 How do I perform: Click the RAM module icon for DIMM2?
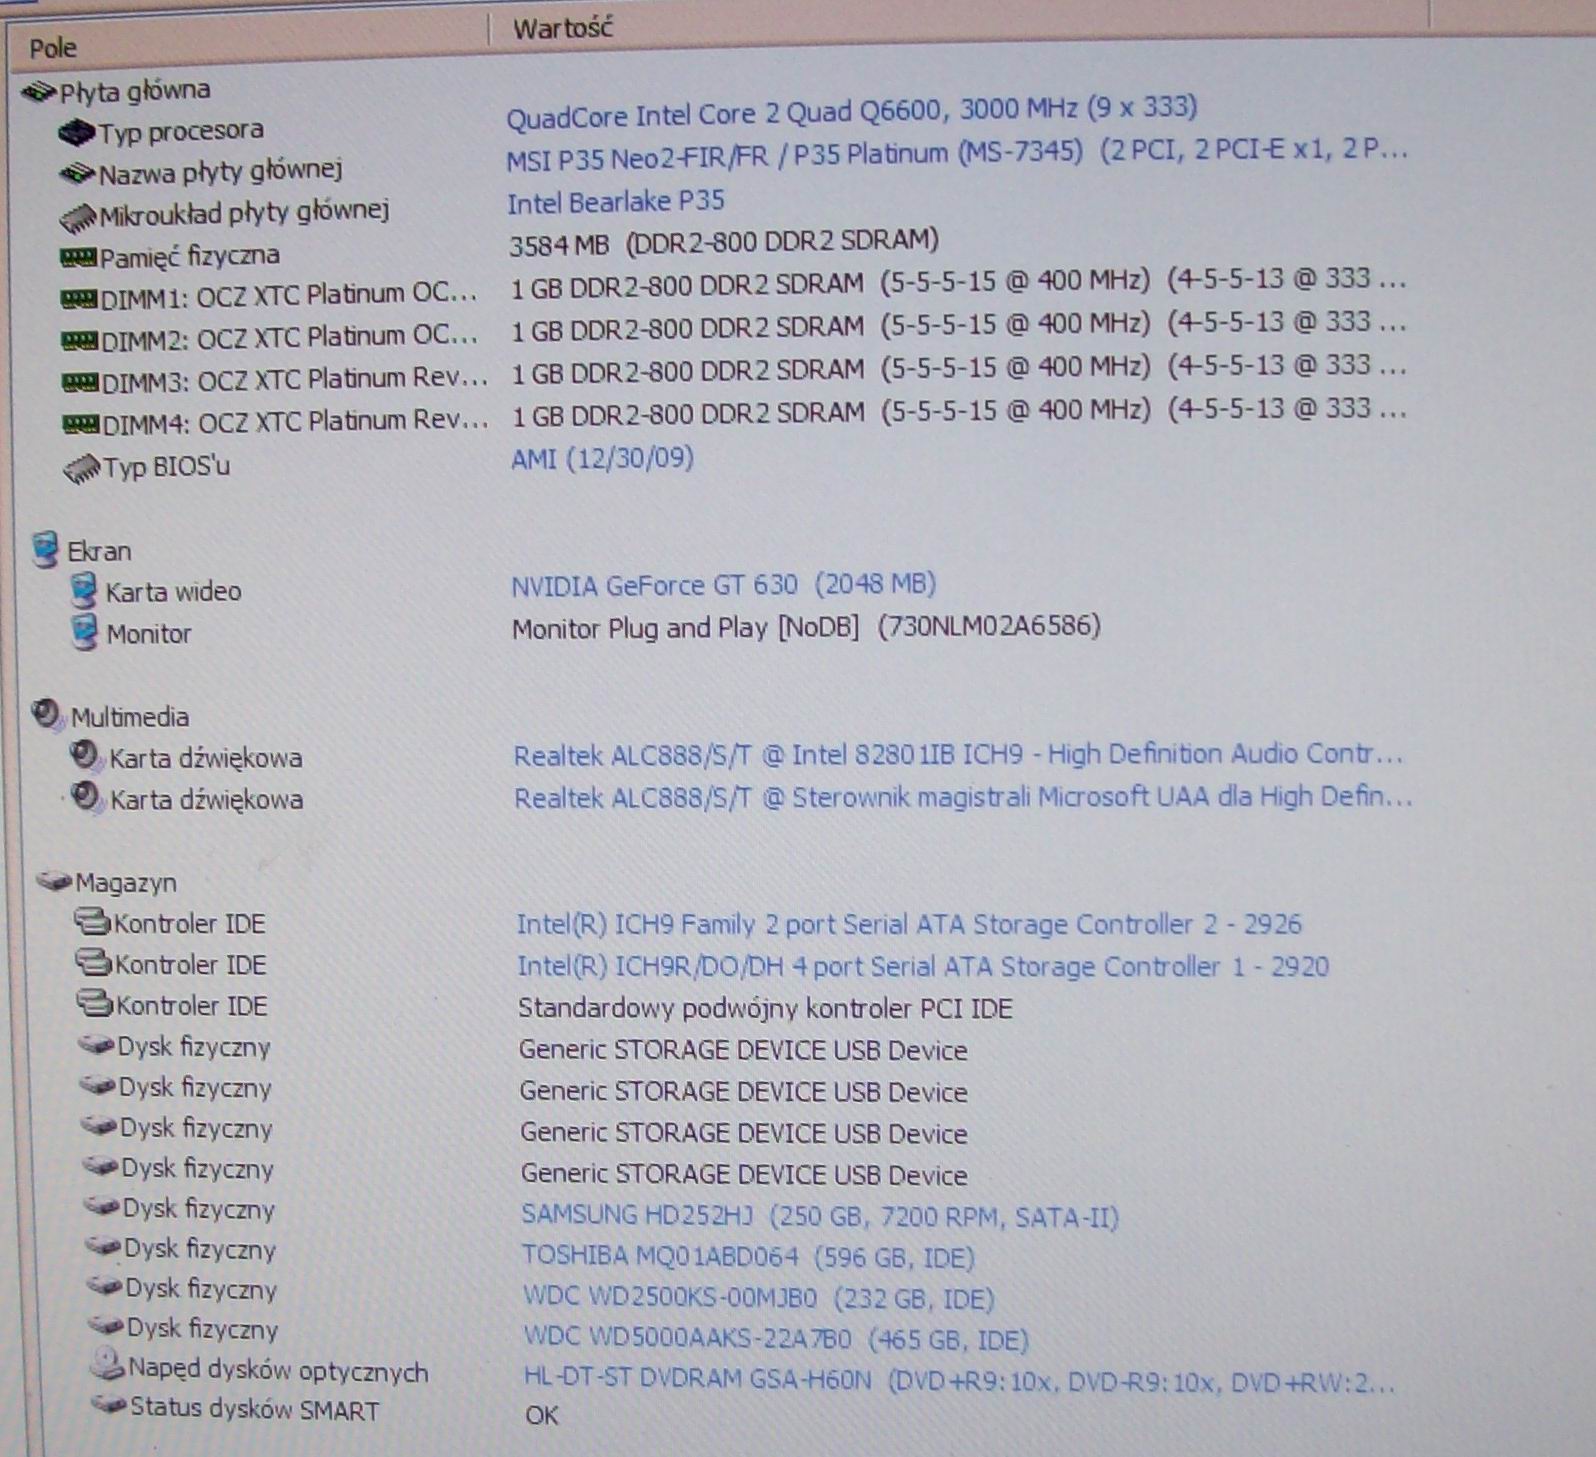[x=80, y=340]
